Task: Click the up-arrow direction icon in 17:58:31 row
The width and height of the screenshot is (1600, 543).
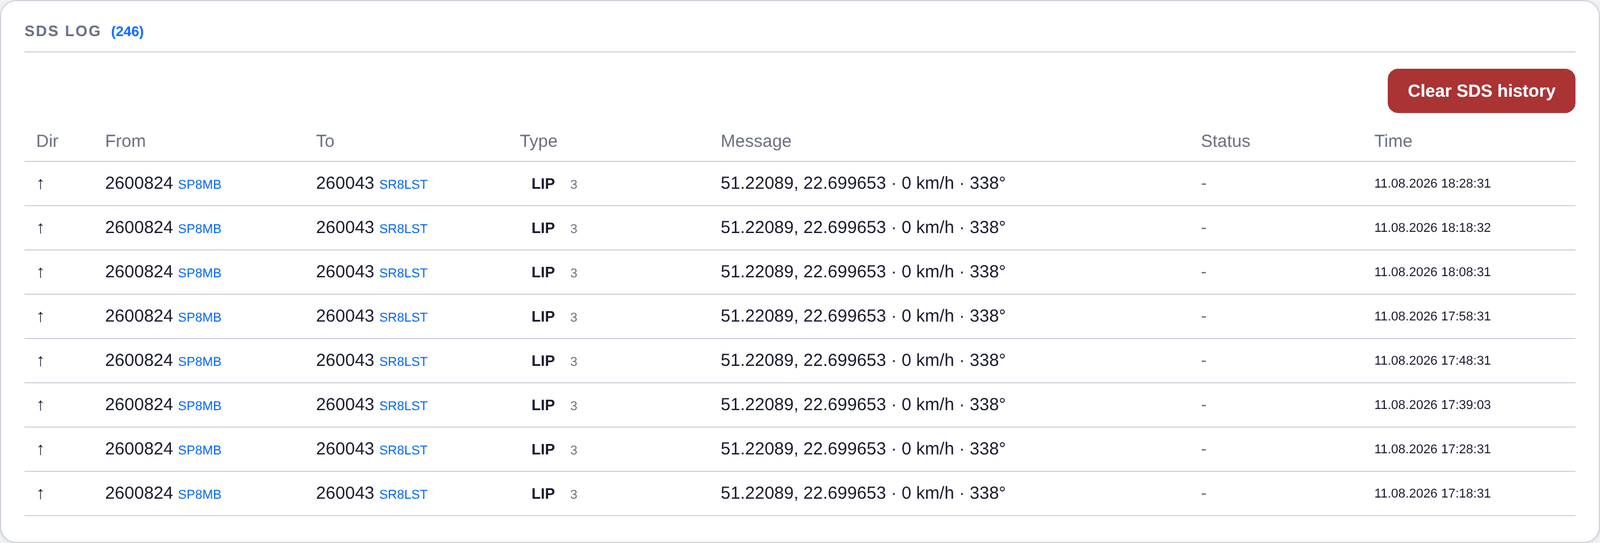Action: [40, 316]
